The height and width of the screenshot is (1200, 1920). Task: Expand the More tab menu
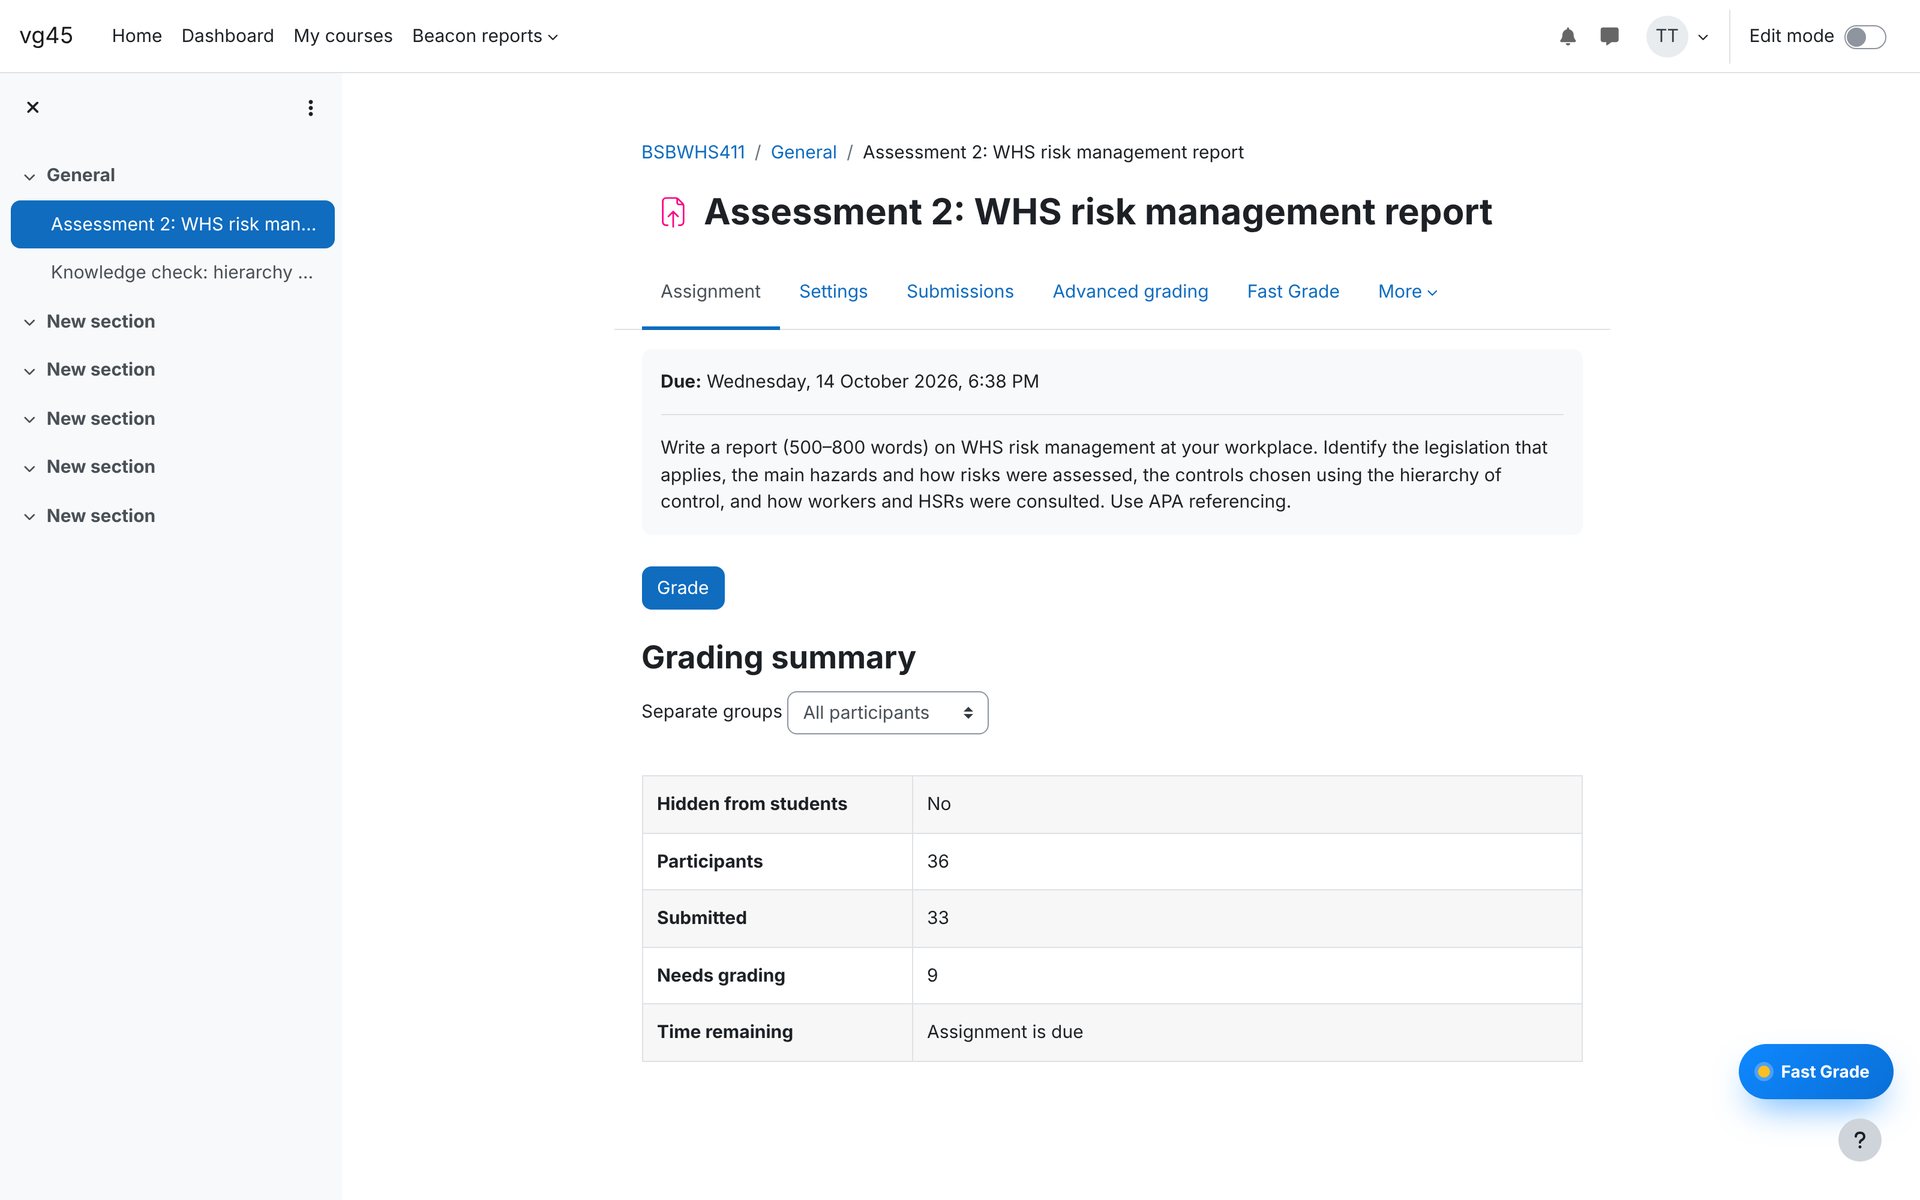1407,292
